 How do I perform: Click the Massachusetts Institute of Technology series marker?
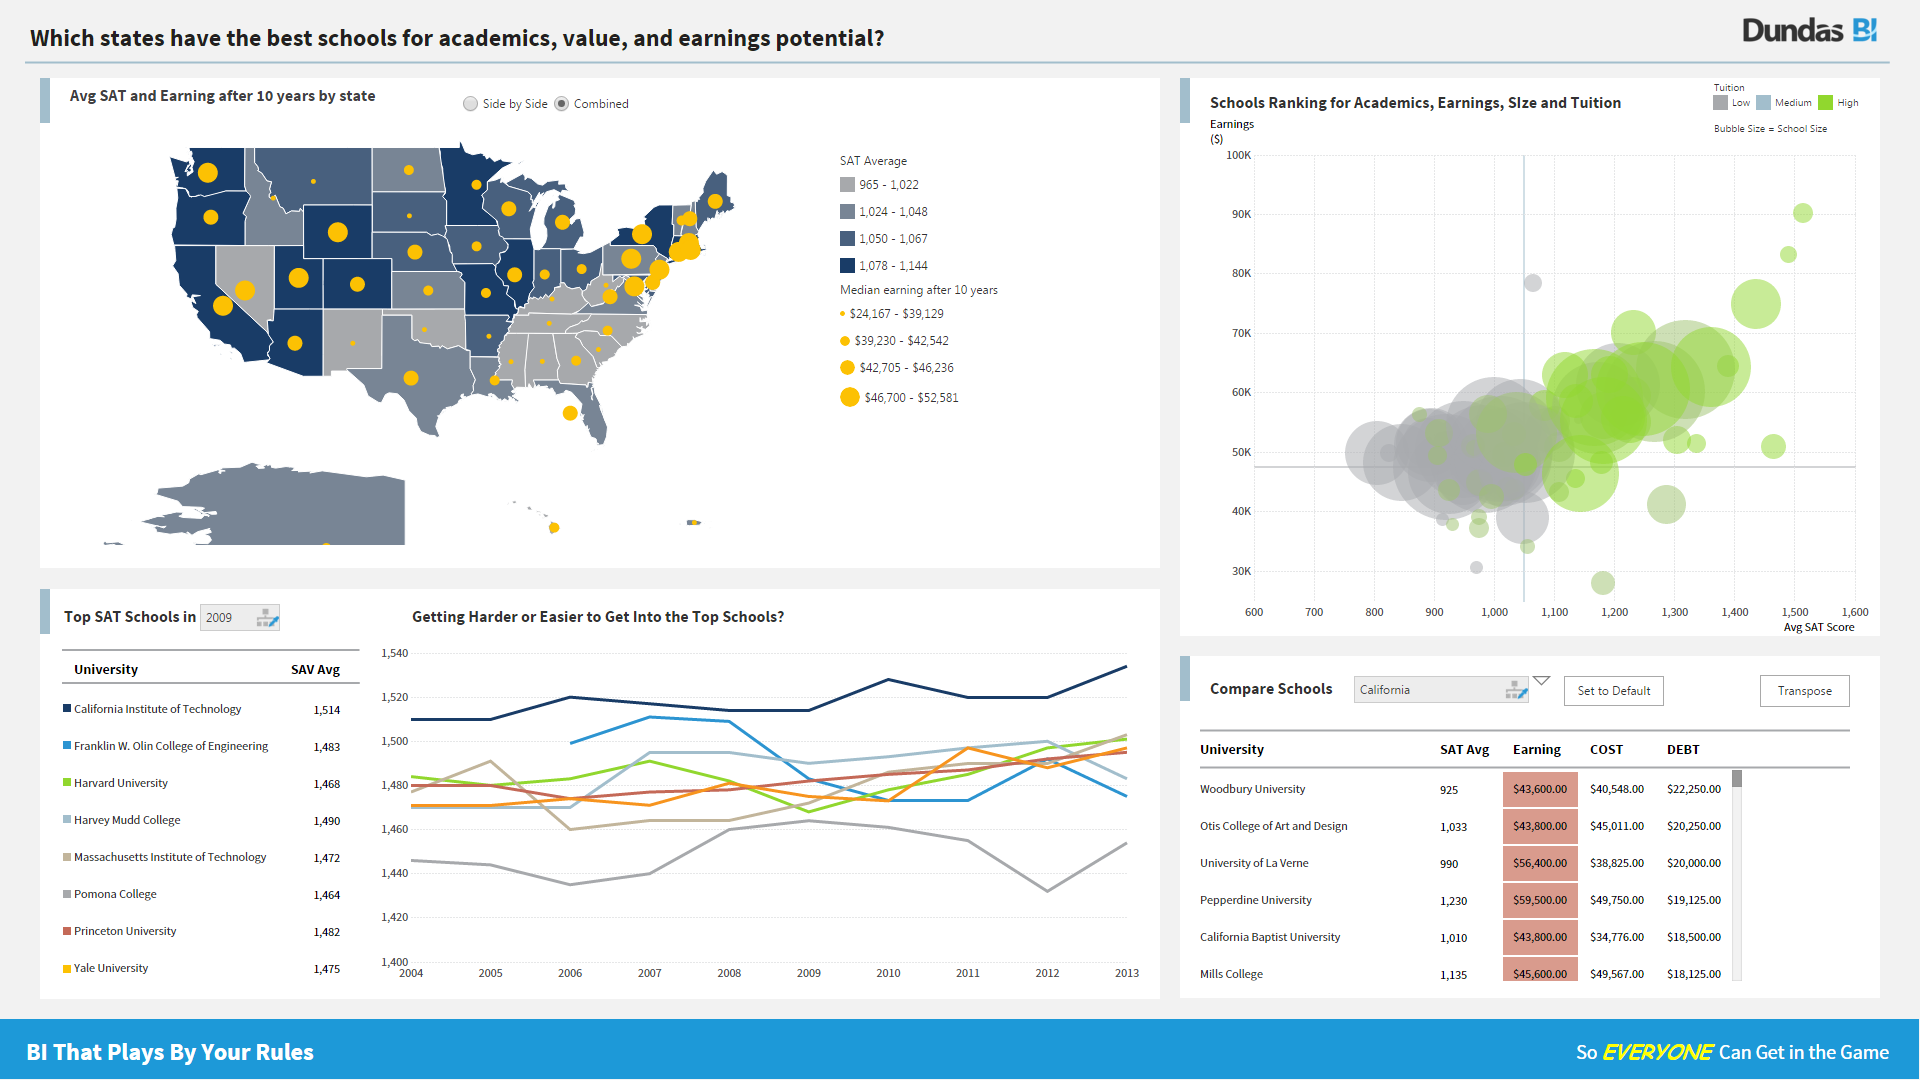click(x=67, y=857)
